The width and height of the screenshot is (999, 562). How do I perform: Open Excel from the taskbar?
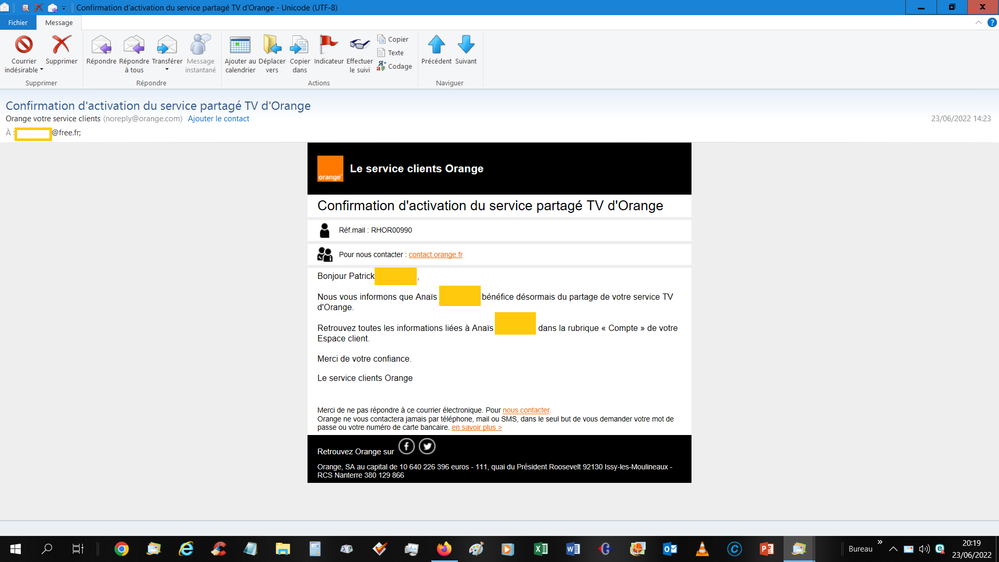pyautogui.click(x=541, y=549)
